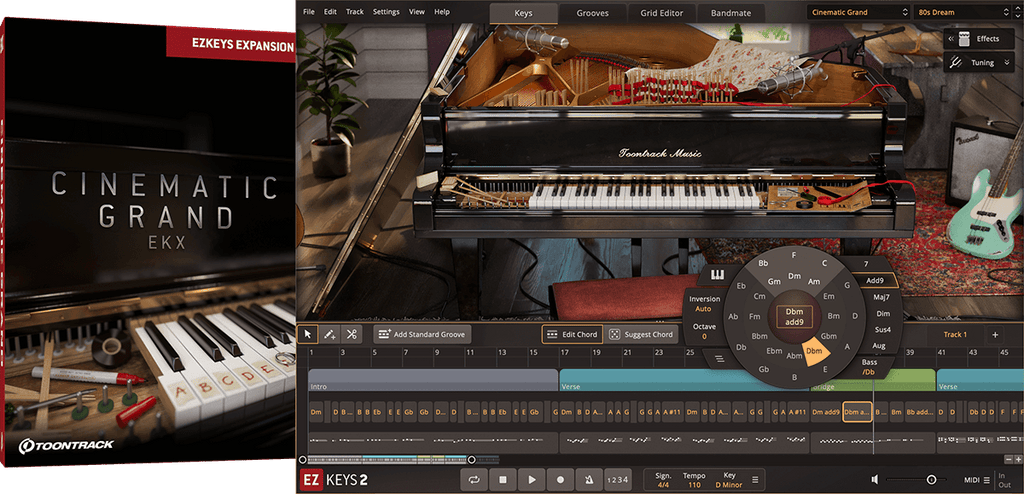Click the record button
The image size is (1024, 494).
(560, 480)
